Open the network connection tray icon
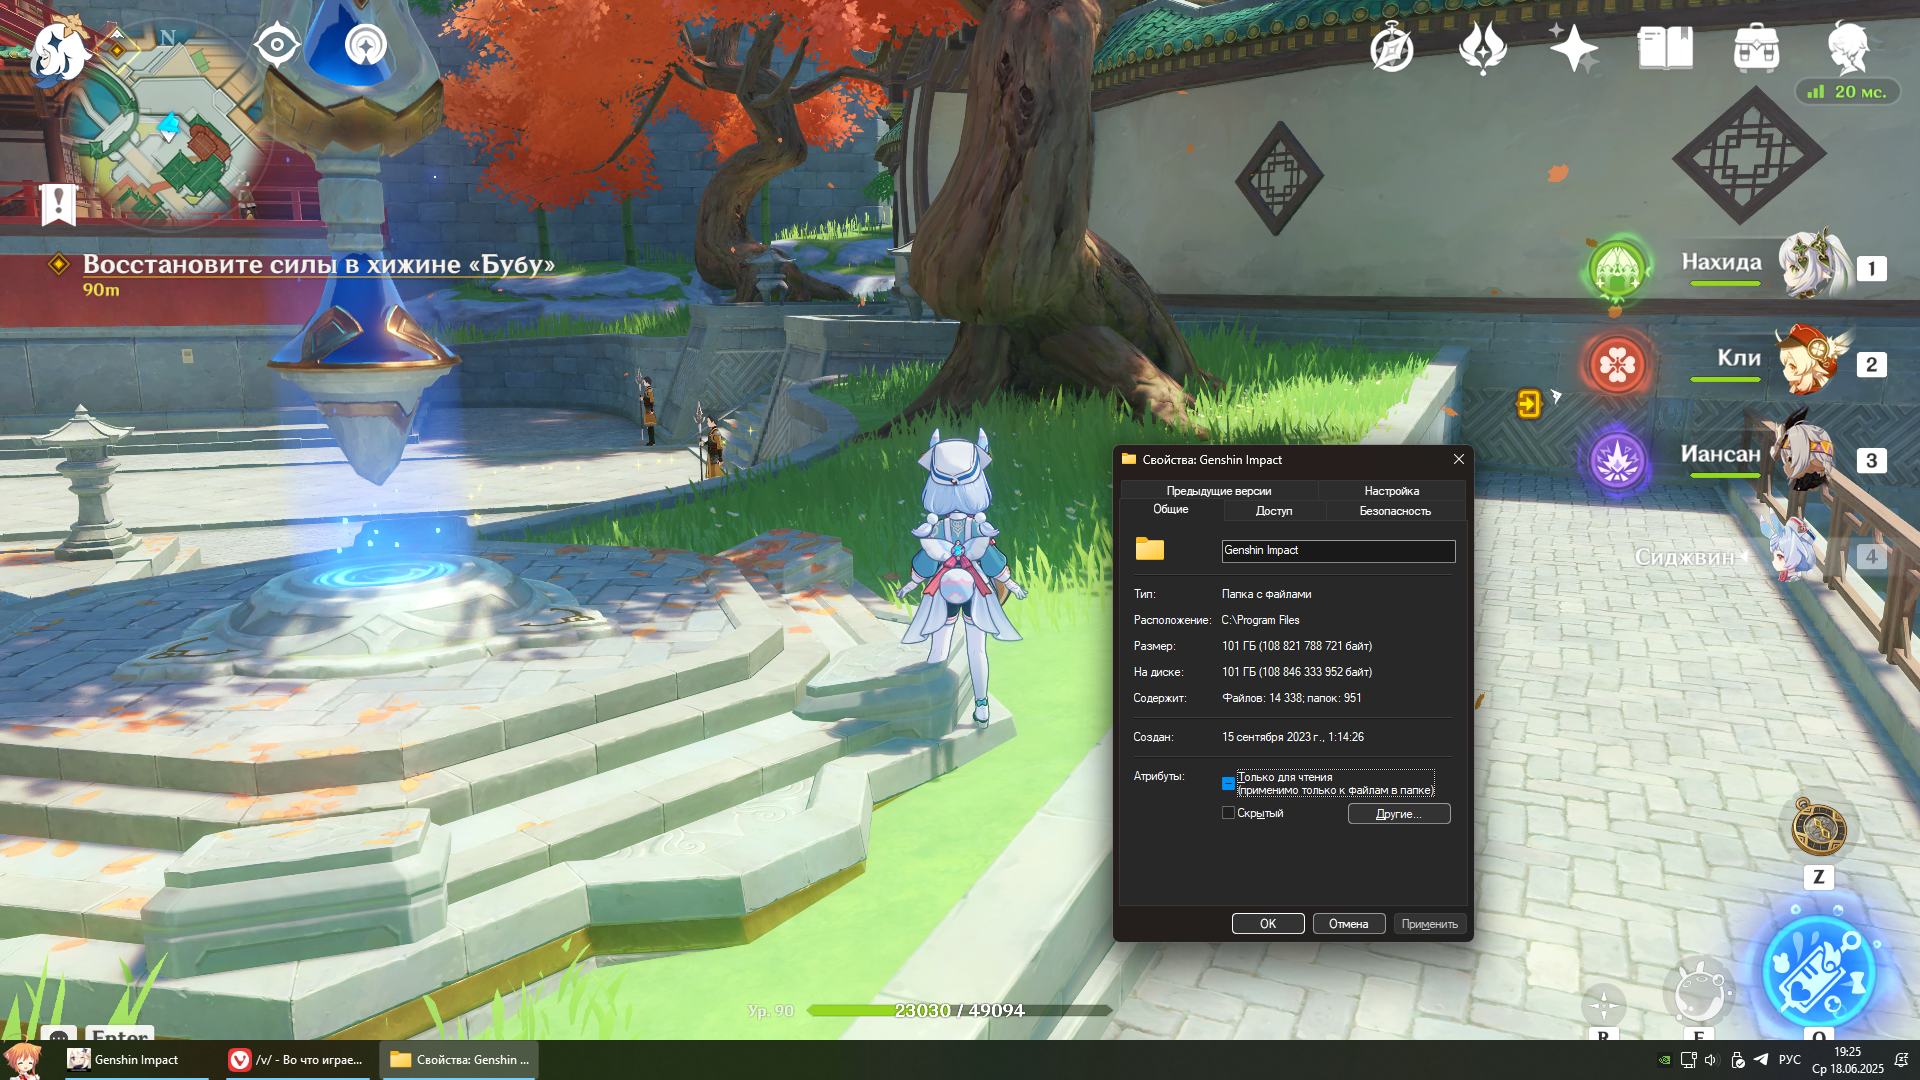This screenshot has width=1920, height=1080. 1688,1060
